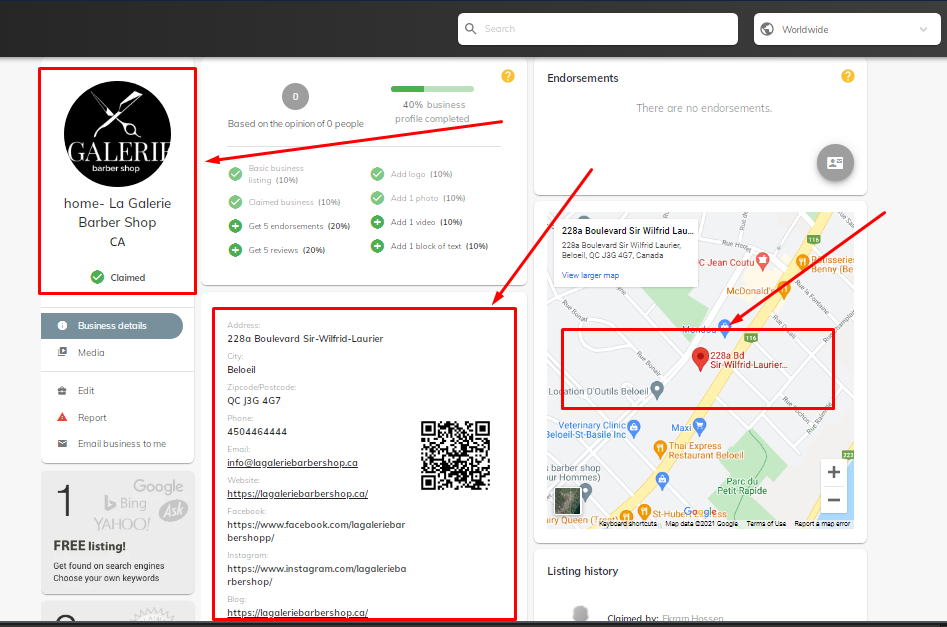The image size is (947, 627).
Task: Click the contact card floating icon in Endorsements
Action: [x=835, y=162]
